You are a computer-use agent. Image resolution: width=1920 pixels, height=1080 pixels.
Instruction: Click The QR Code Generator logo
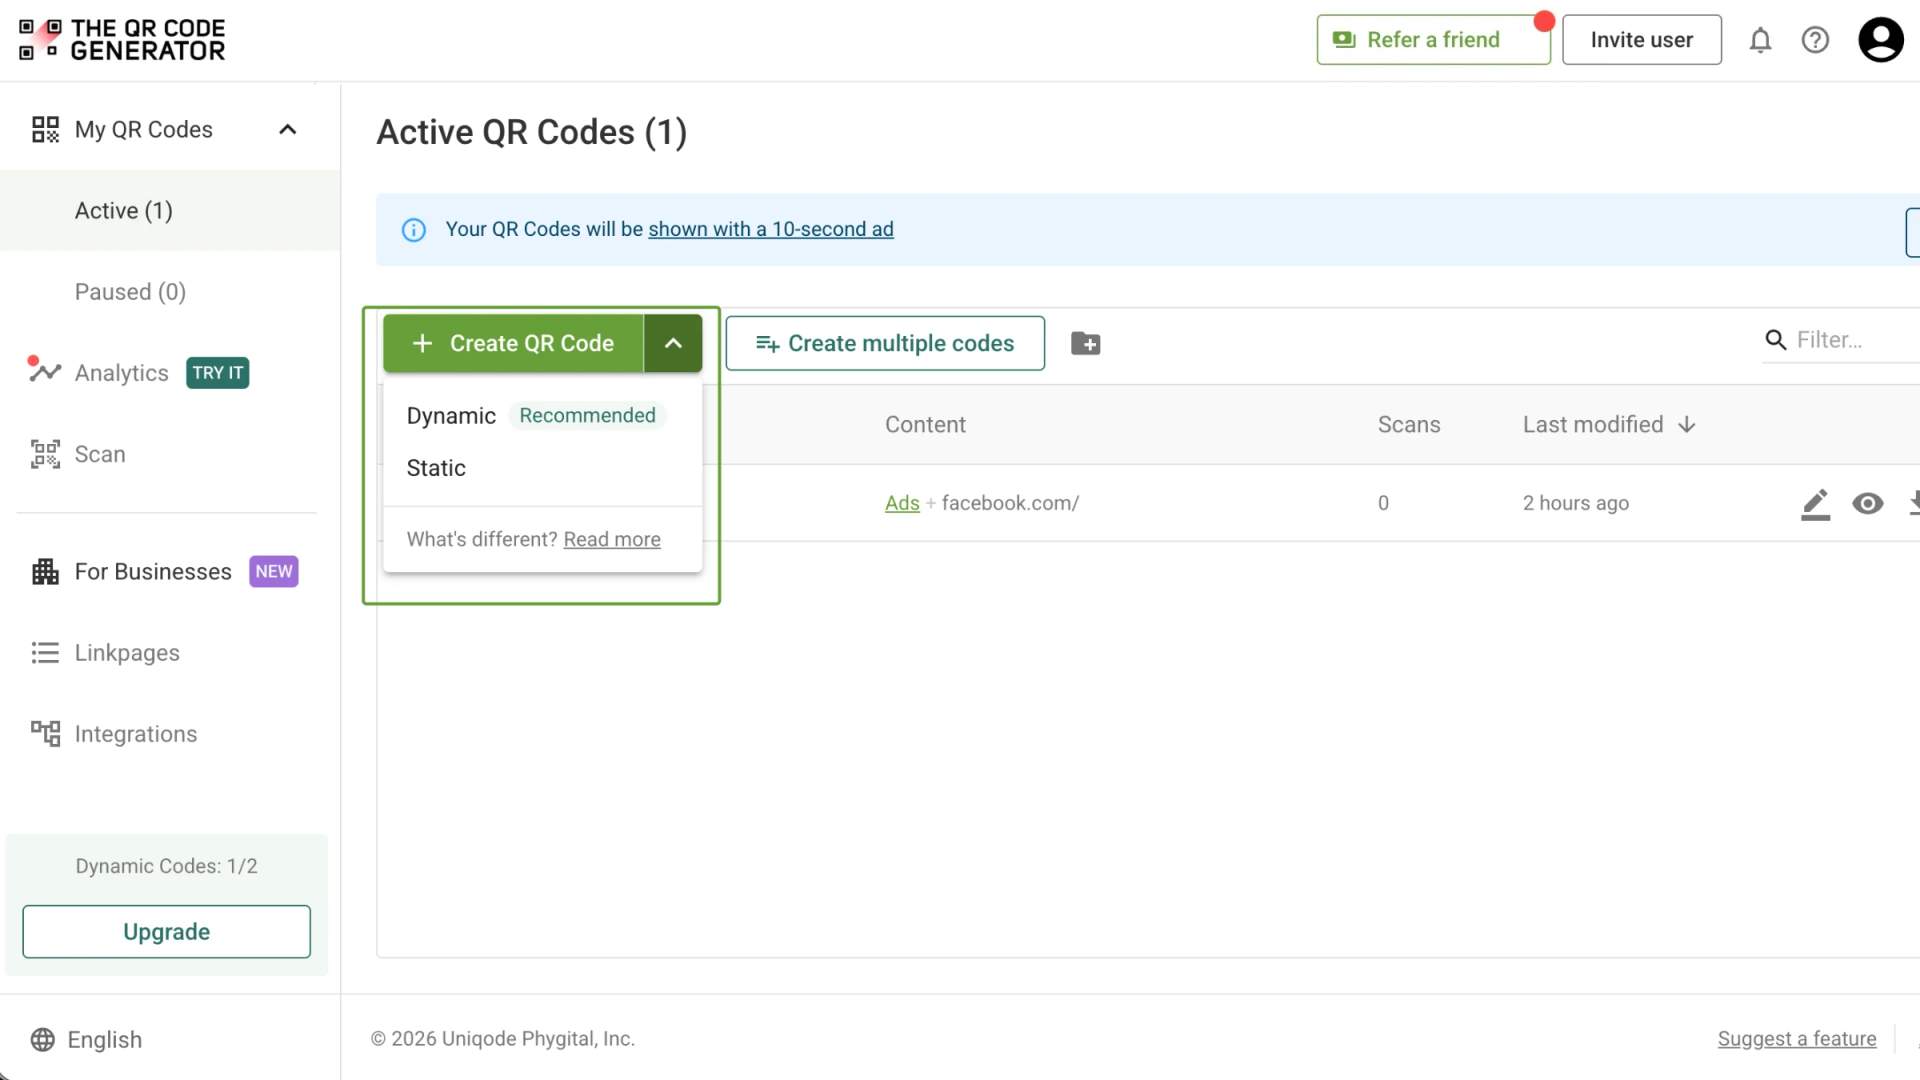tap(122, 40)
